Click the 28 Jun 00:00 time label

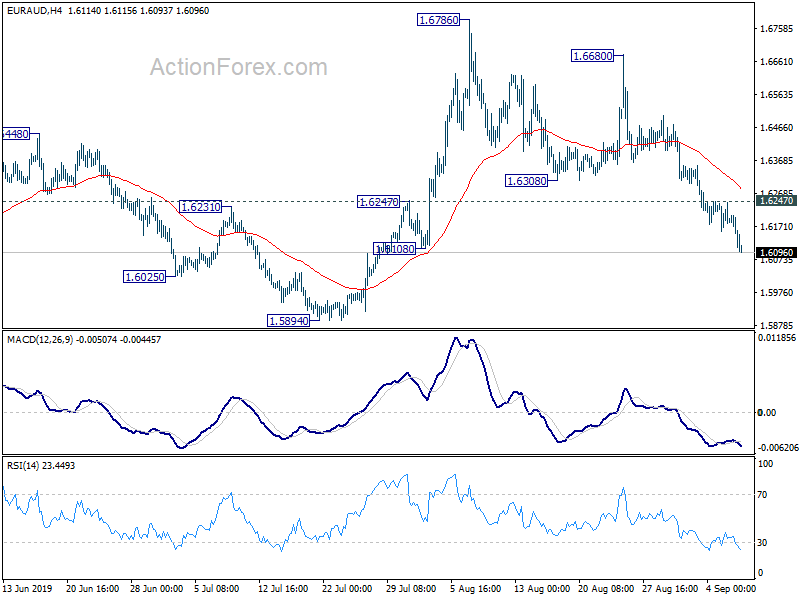[x=157, y=588]
